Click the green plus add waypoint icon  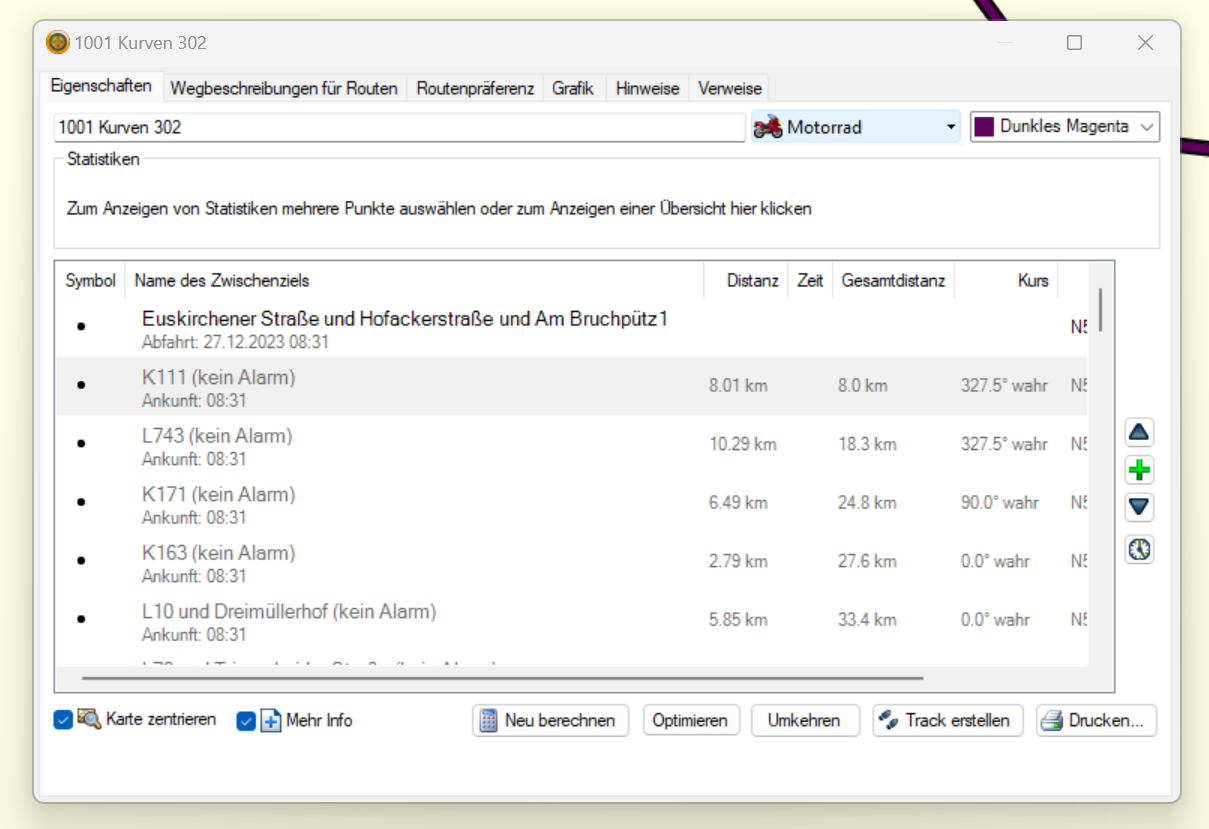click(1139, 470)
